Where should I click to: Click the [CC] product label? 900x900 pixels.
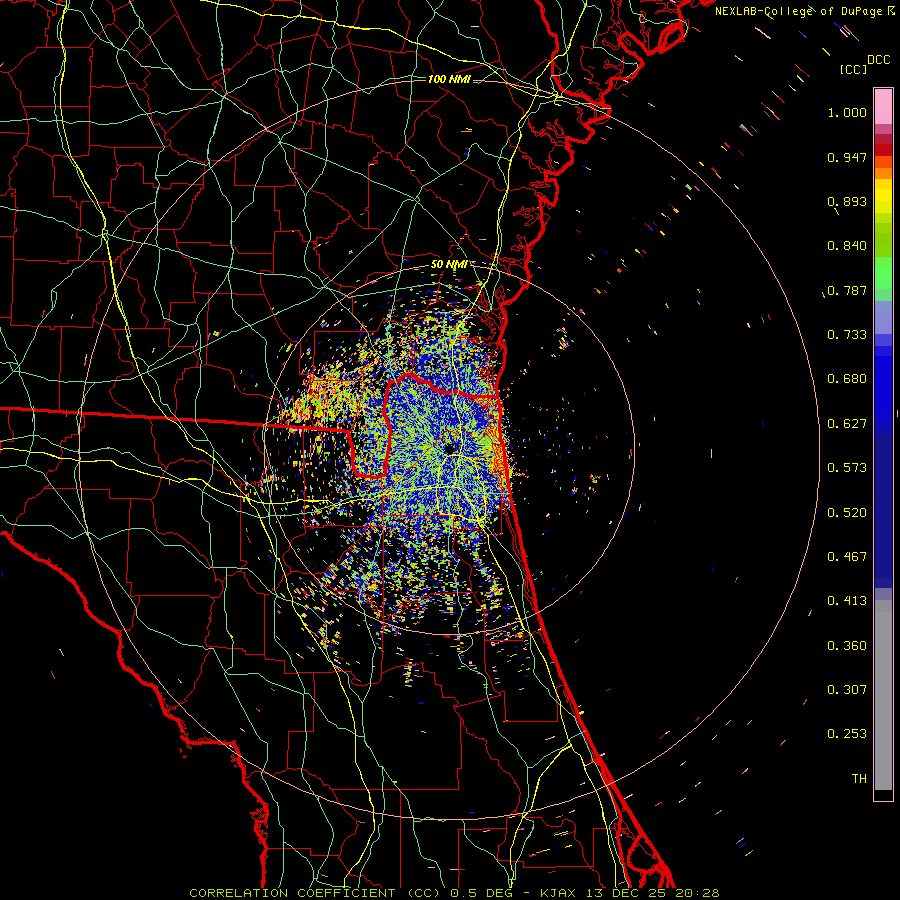tap(853, 69)
